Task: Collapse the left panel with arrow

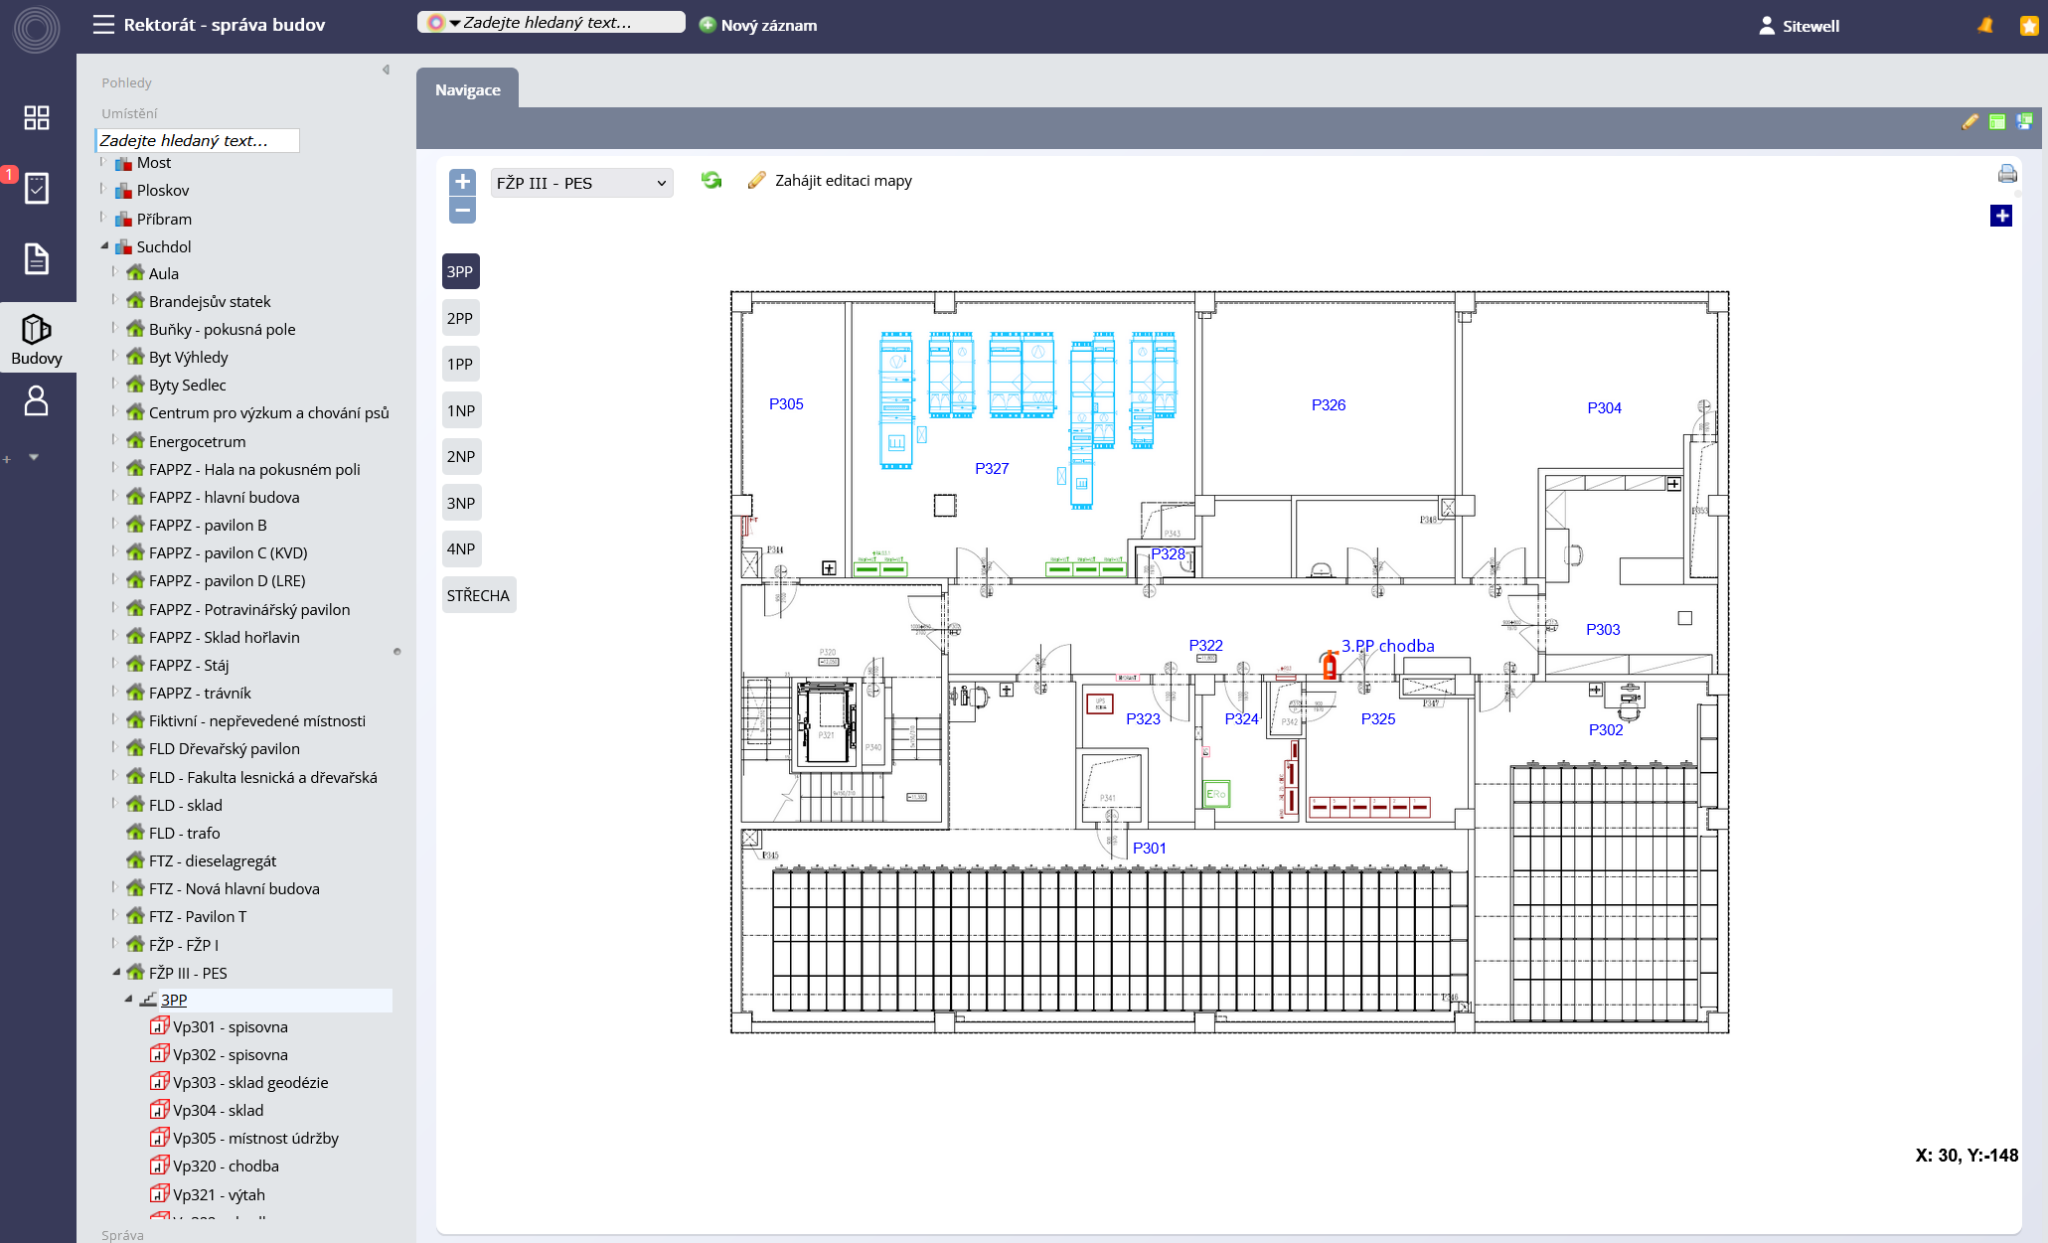Action: tap(386, 70)
